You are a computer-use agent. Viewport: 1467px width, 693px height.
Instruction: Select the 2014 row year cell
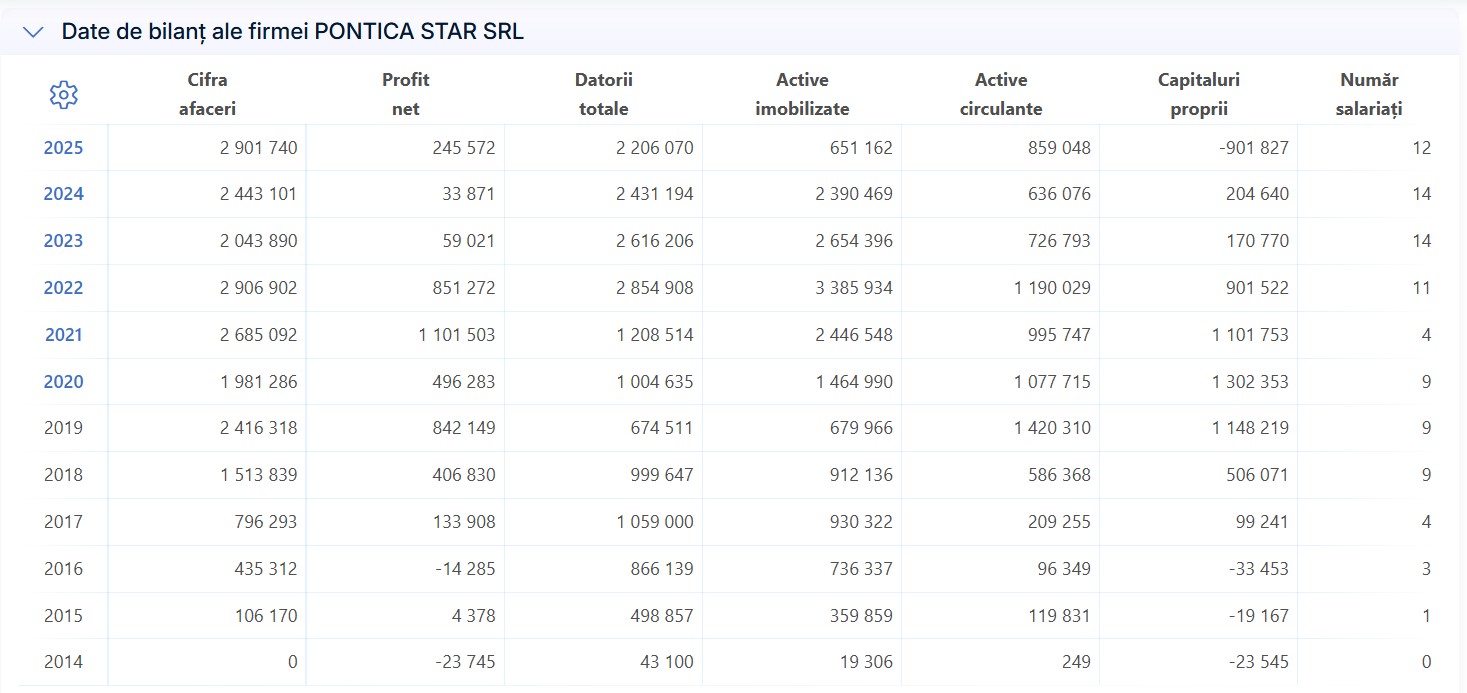(x=63, y=662)
